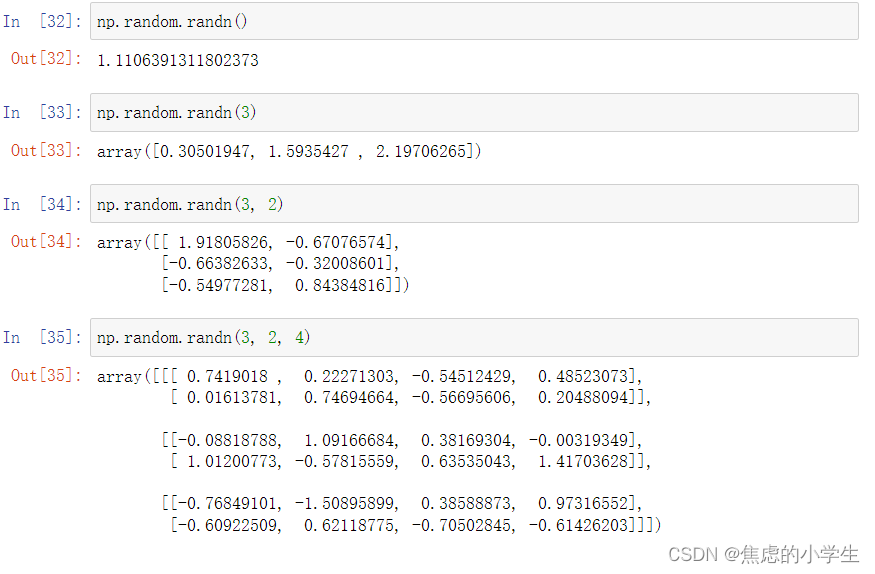Click the 1.1106391311802373 output value
The height and width of the screenshot is (574, 875).
pos(177,60)
